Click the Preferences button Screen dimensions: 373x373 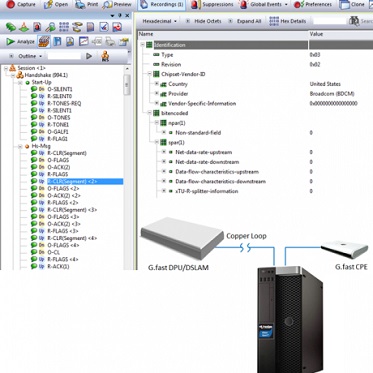[x=313, y=5]
